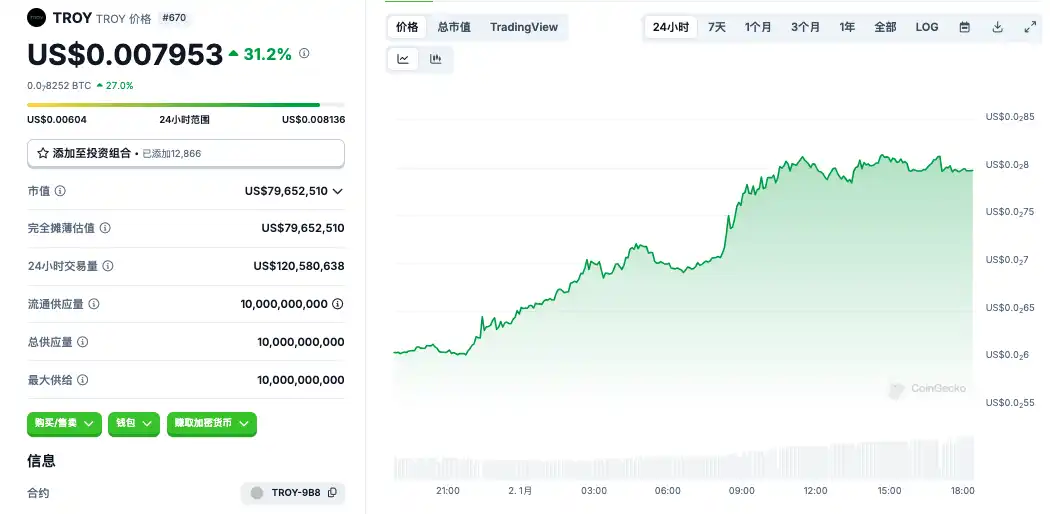The width and height of the screenshot is (1050, 514).
Task: Select the 1个月 time range
Action: (x=758, y=27)
